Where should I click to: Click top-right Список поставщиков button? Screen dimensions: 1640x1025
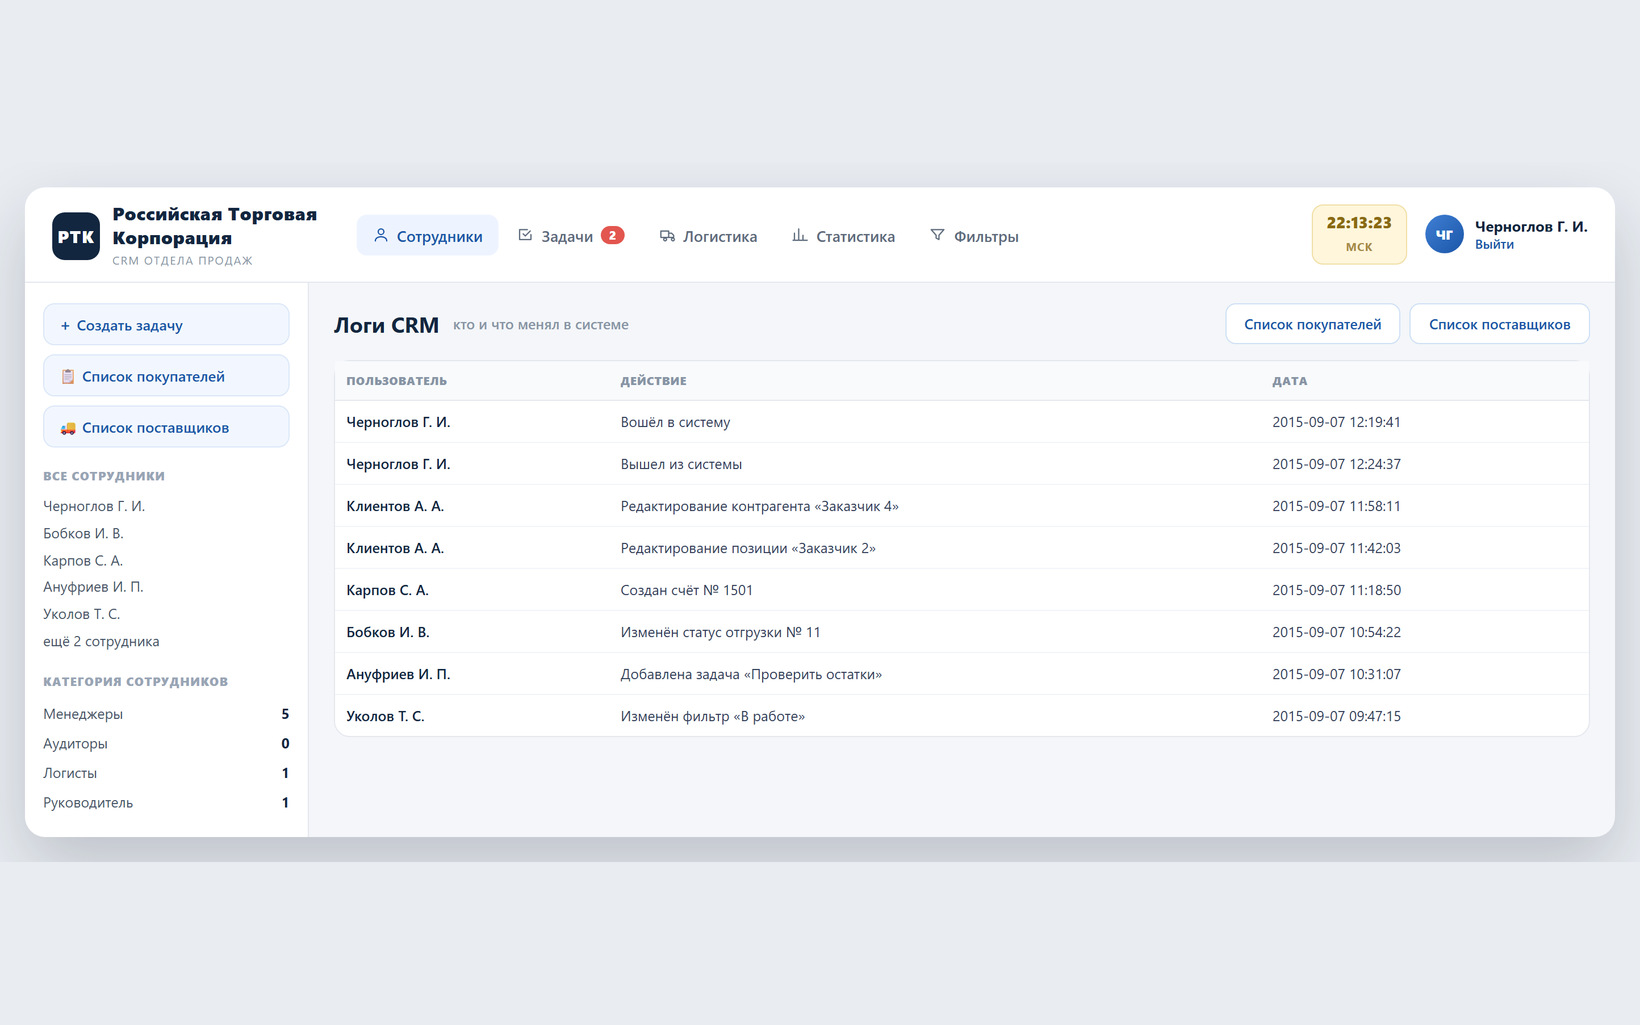point(1499,324)
